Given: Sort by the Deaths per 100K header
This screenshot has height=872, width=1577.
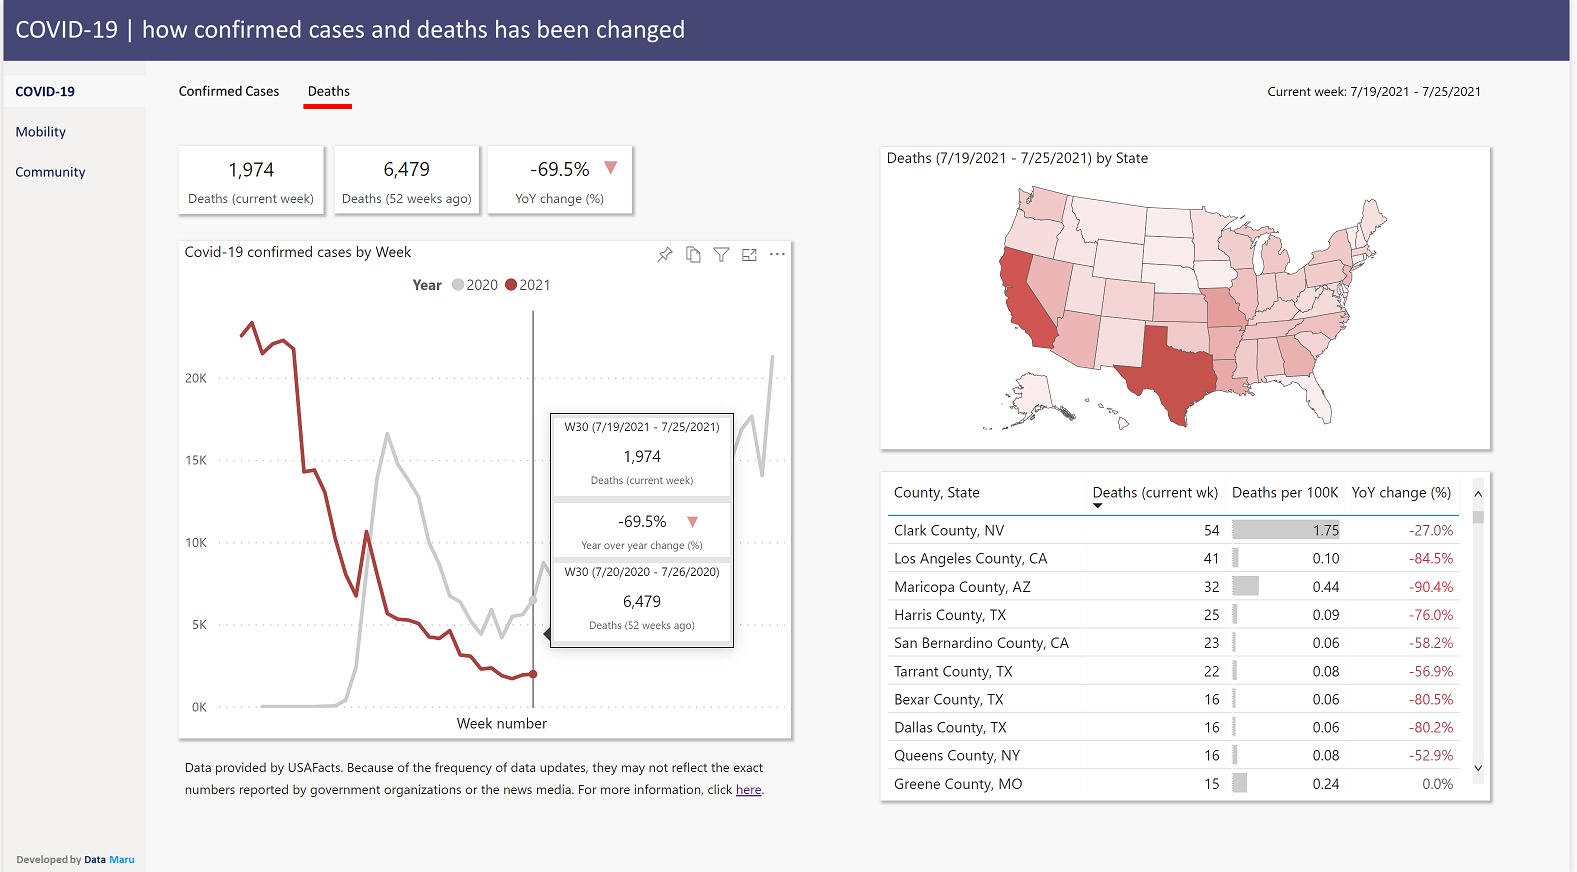Looking at the screenshot, I should [1285, 493].
